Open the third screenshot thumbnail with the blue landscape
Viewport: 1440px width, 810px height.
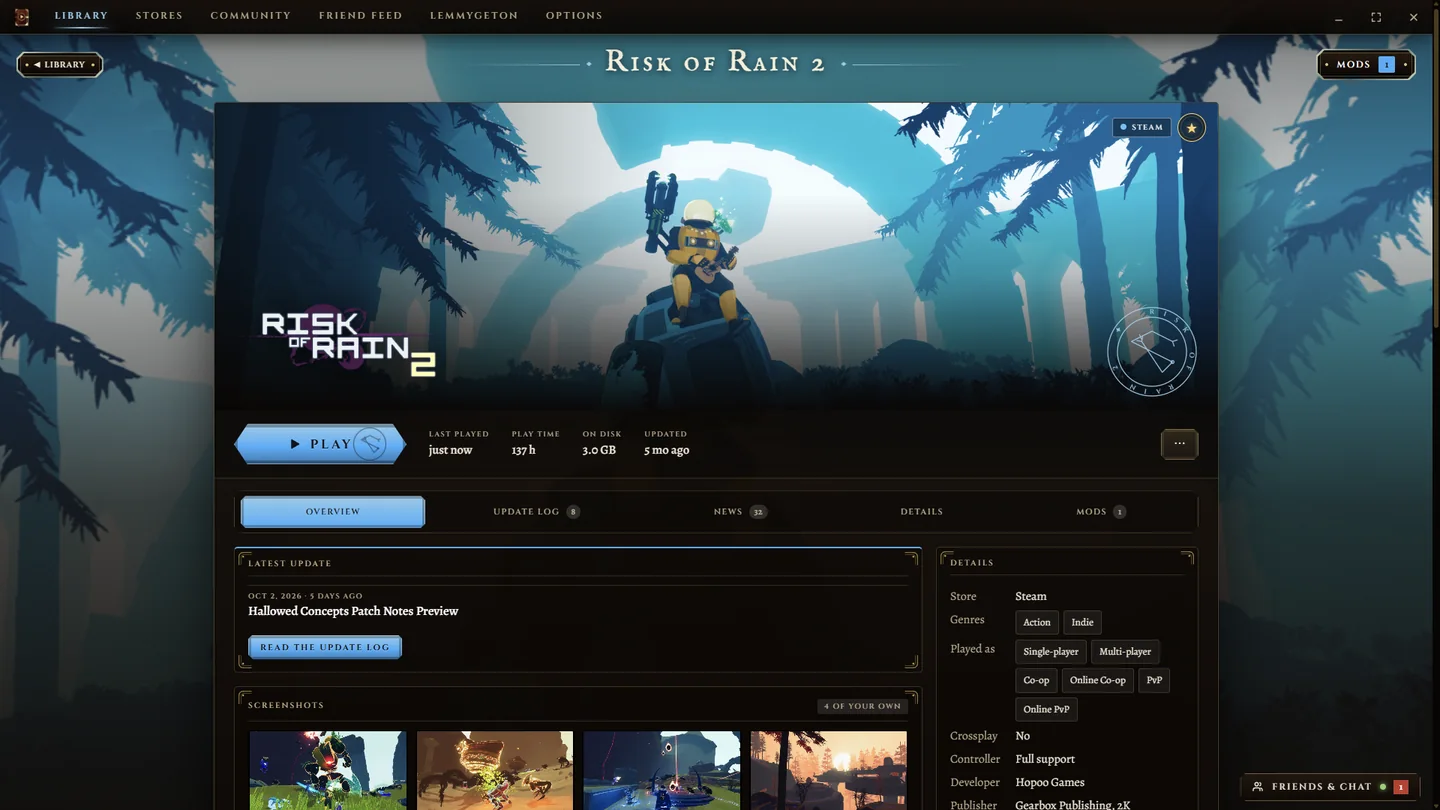[x=662, y=770]
